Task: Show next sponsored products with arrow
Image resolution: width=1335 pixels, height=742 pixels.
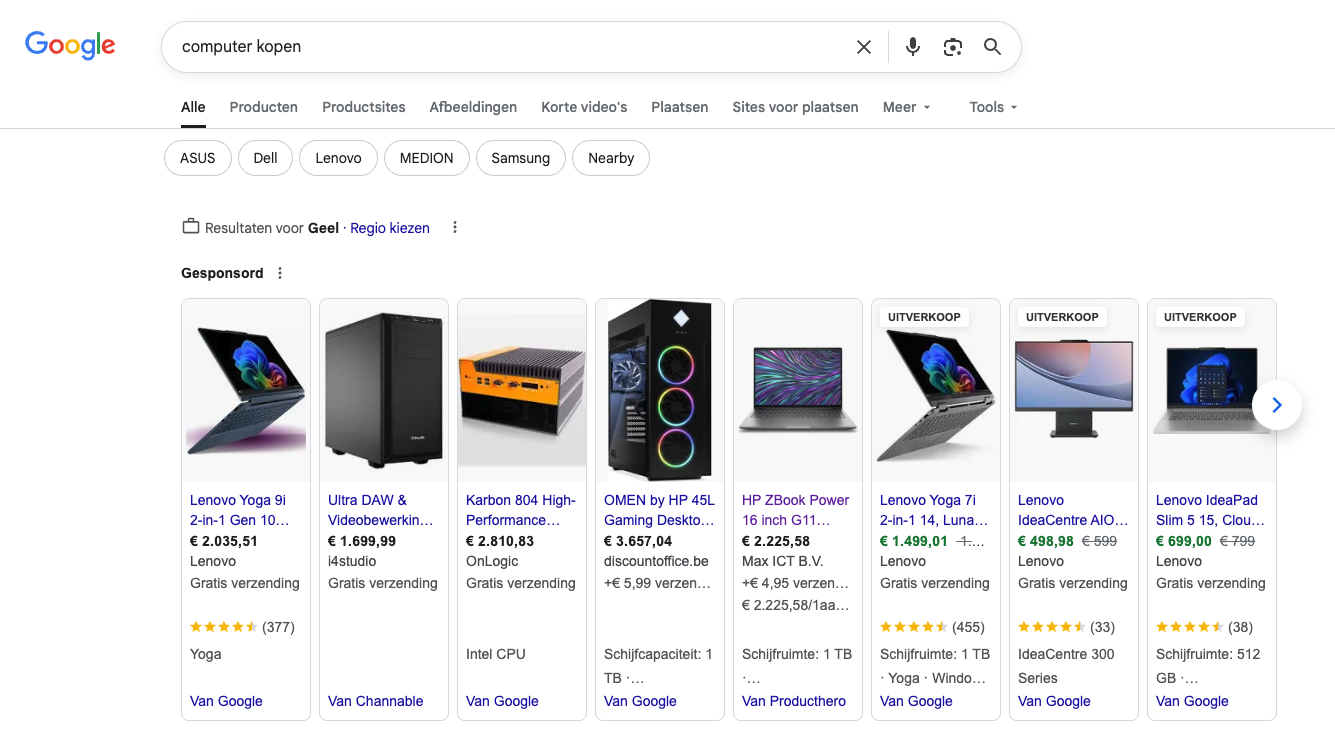Action: point(1276,405)
